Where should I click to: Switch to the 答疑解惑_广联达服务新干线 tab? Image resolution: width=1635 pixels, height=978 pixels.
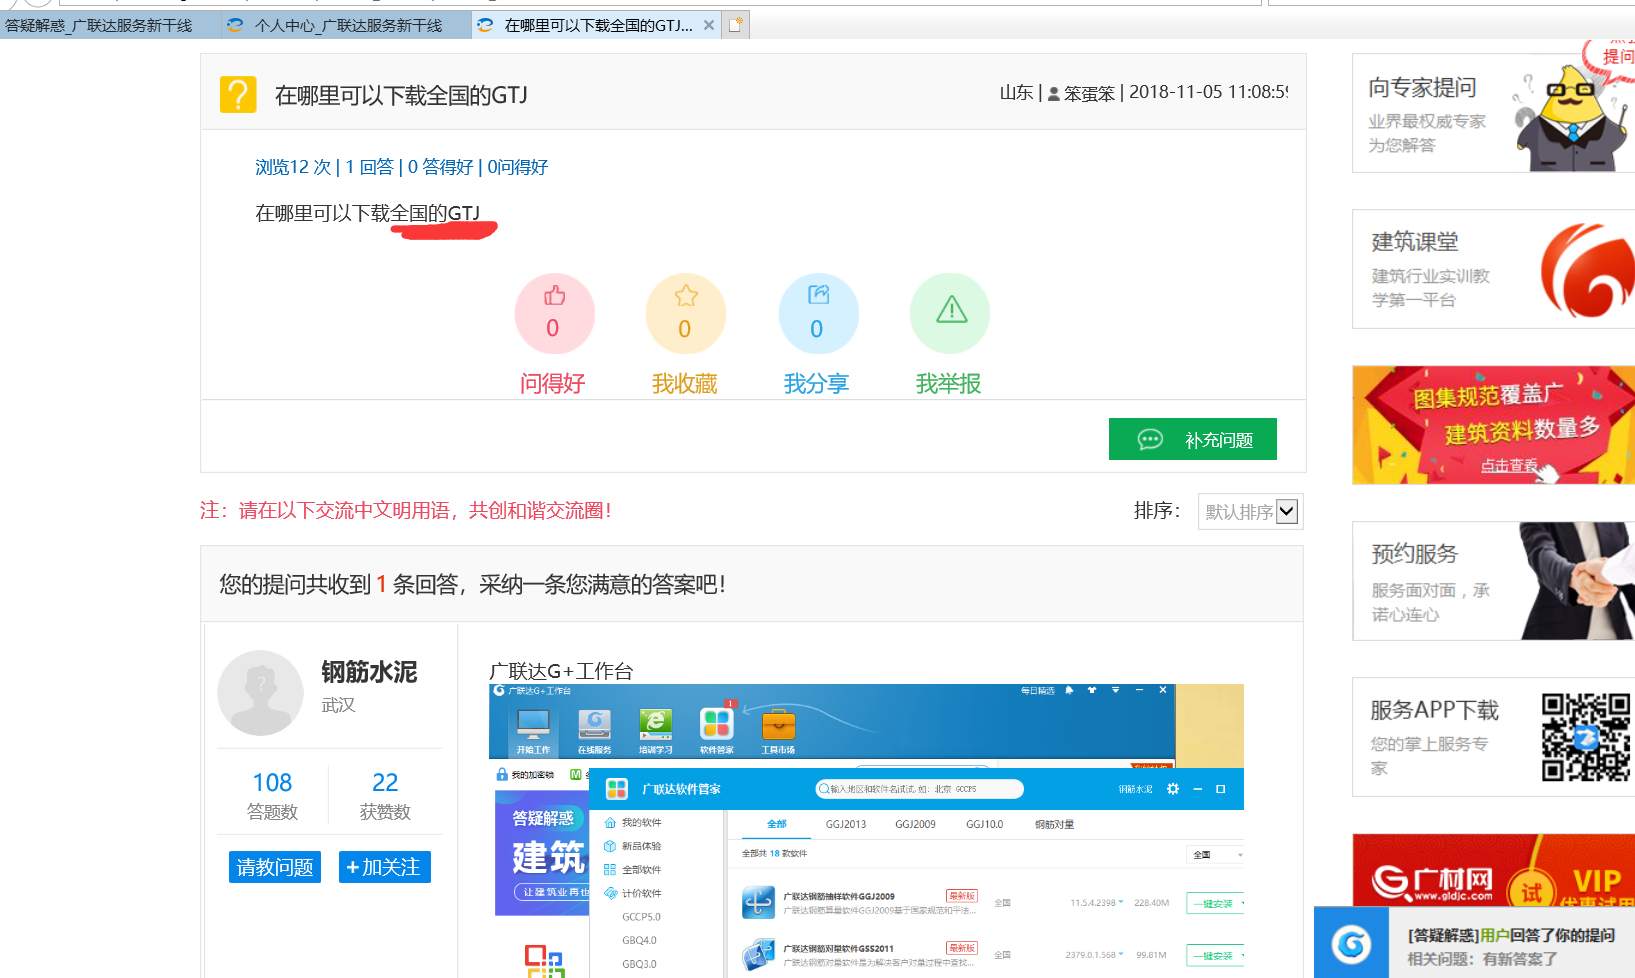[x=100, y=25]
